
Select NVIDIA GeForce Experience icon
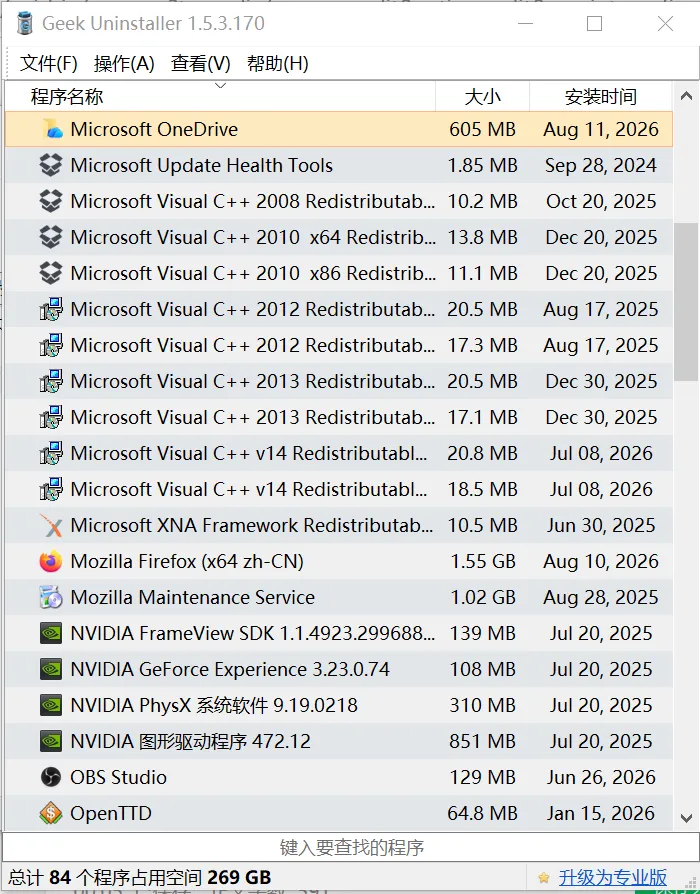51,669
